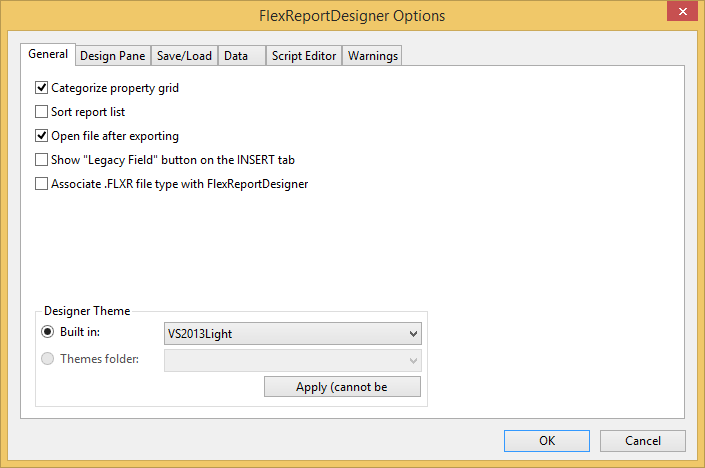Uncheck Categorize property grid
The height and width of the screenshot is (468, 705).
pyautogui.click(x=42, y=88)
